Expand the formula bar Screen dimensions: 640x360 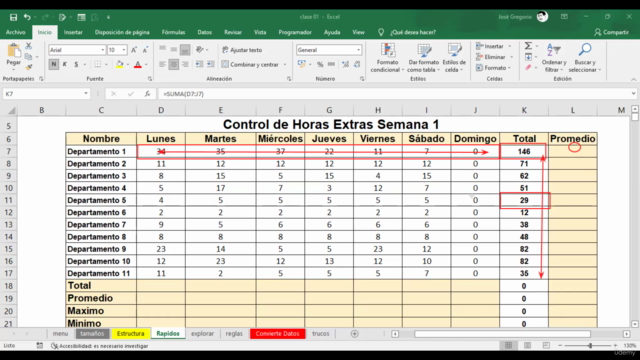633,93
